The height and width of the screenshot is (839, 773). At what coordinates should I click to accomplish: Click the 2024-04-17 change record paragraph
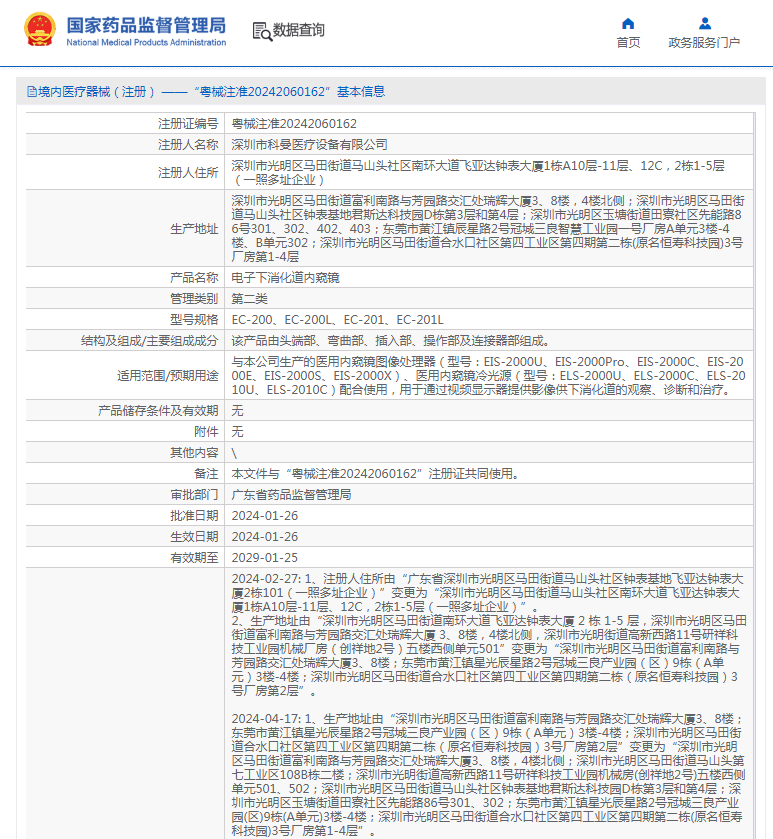tap(488, 774)
